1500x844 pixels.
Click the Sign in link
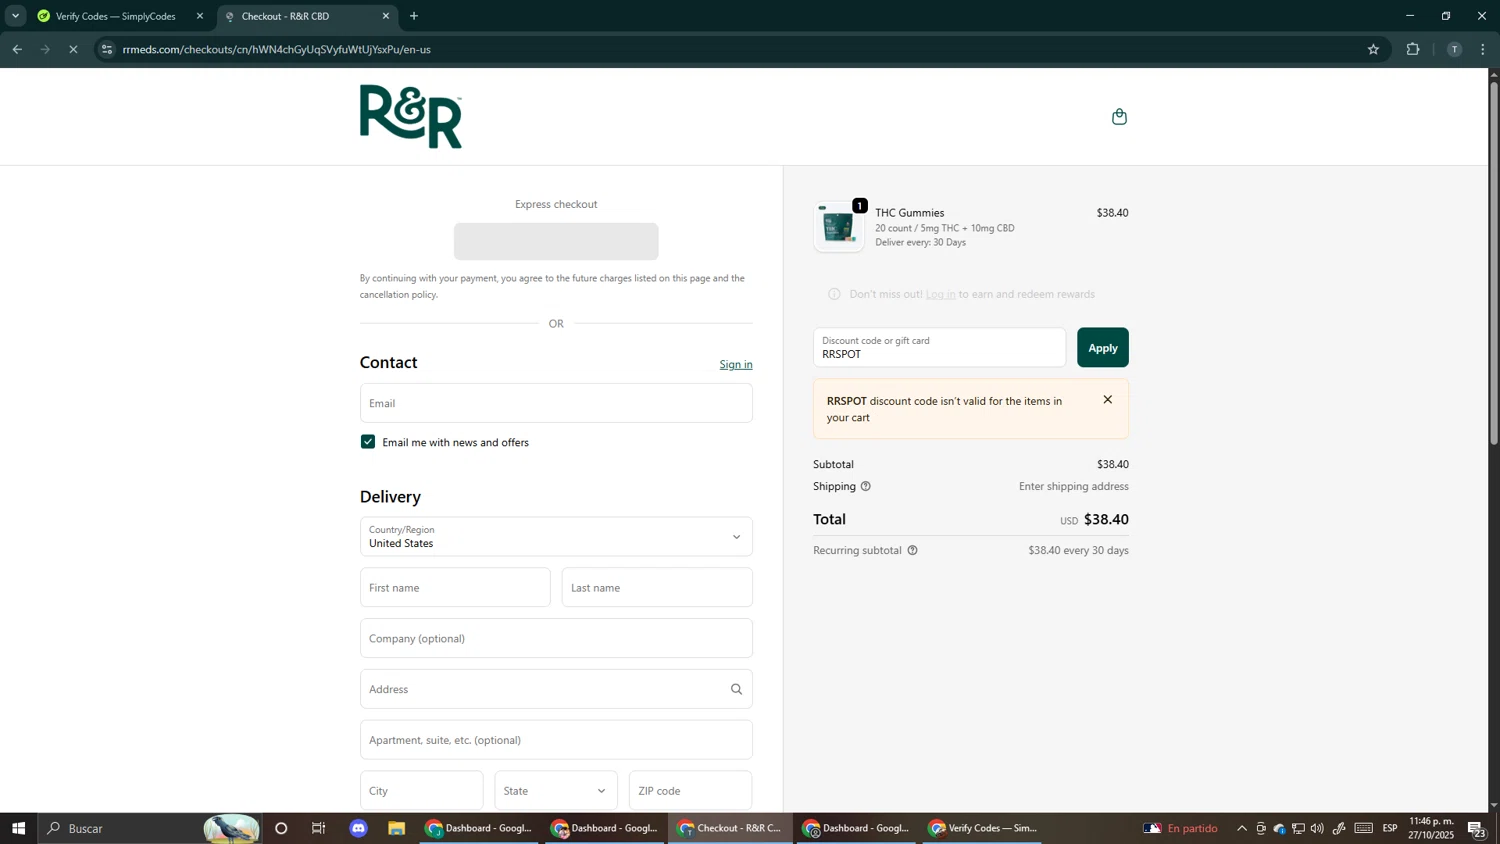coord(736,365)
